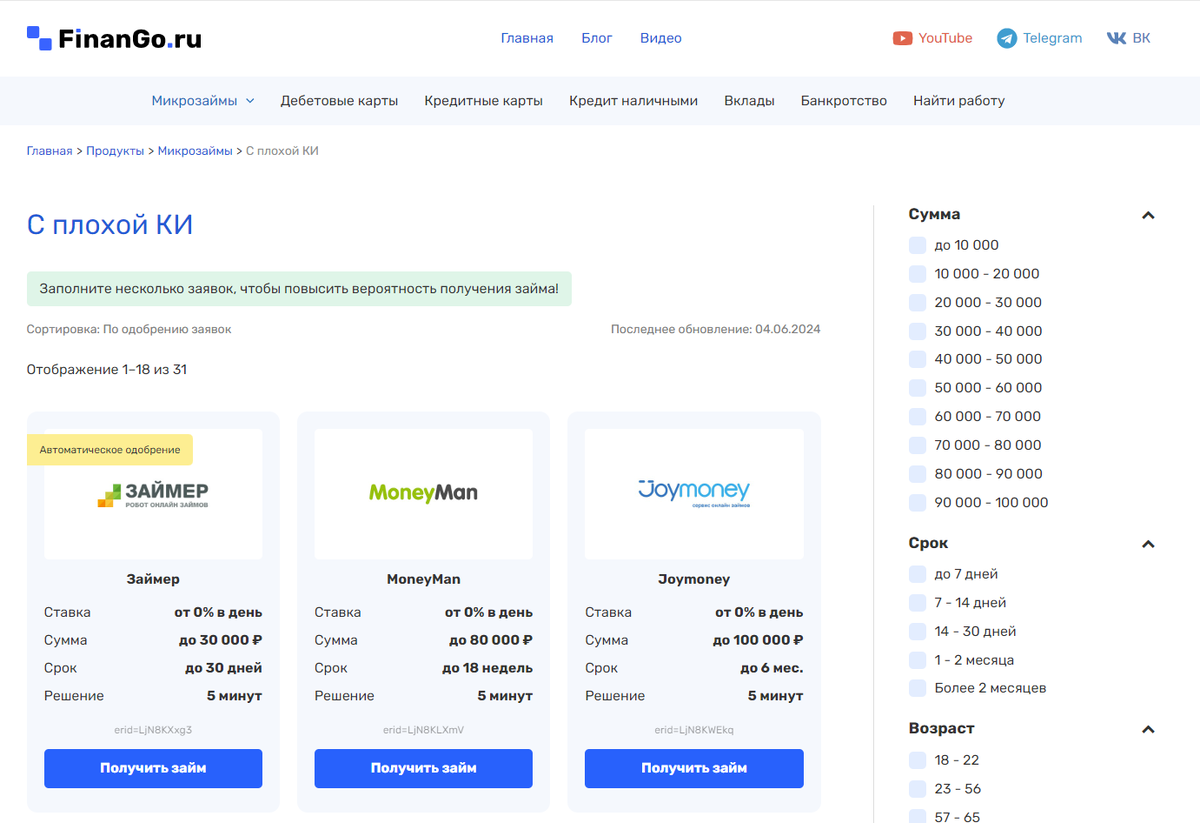1200x823 pixels.
Task: Open the MoneyMan logo image
Action: (x=424, y=494)
